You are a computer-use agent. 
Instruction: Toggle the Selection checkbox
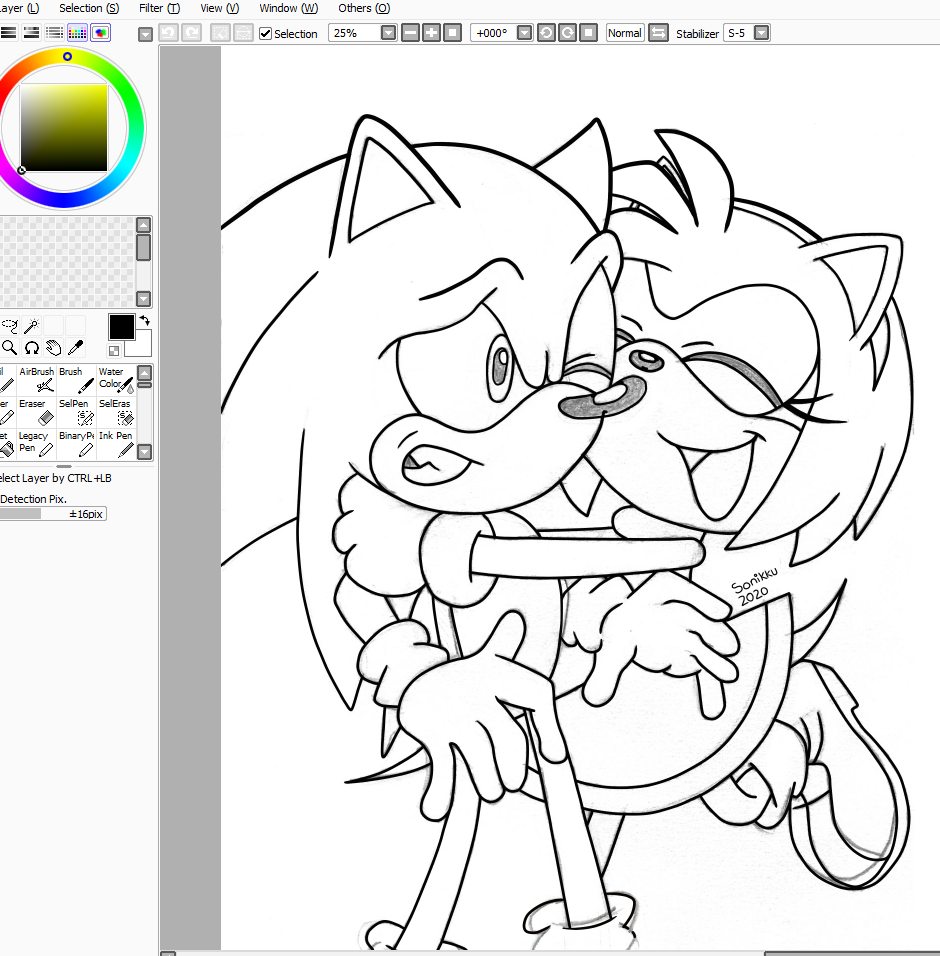tap(265, 34)
